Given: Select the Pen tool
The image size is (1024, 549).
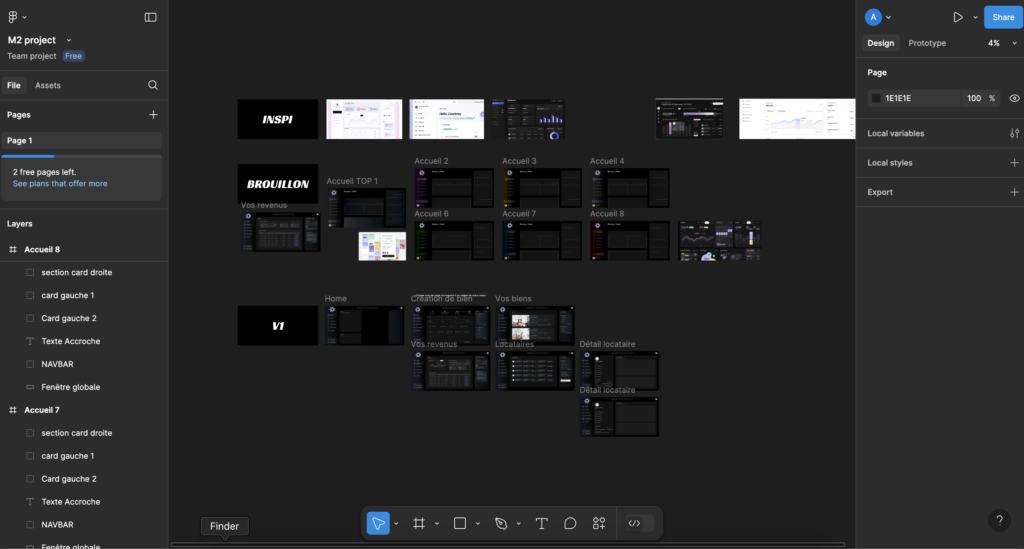Looking at the screenshot, I should tap(501, 523).
